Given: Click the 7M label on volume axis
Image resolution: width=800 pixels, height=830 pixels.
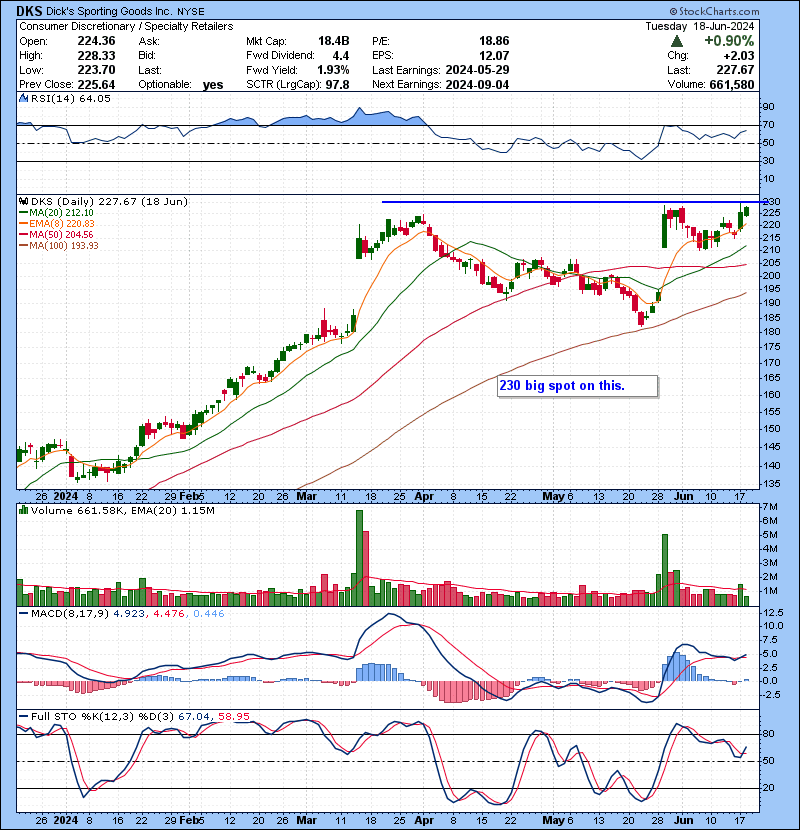Looking at the screenshot, I should click(x=769, y=507).
